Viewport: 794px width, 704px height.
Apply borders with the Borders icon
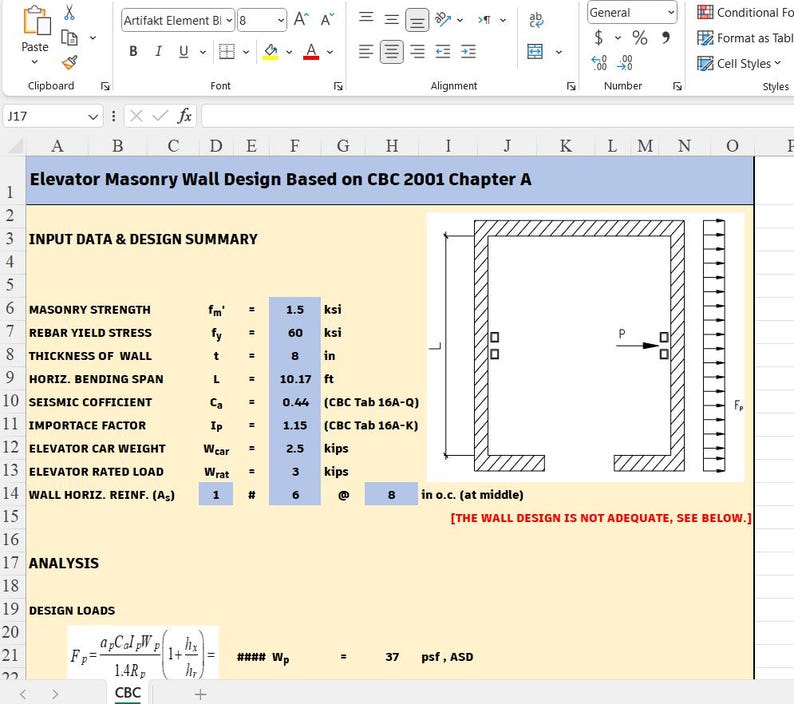pos(226,51)
